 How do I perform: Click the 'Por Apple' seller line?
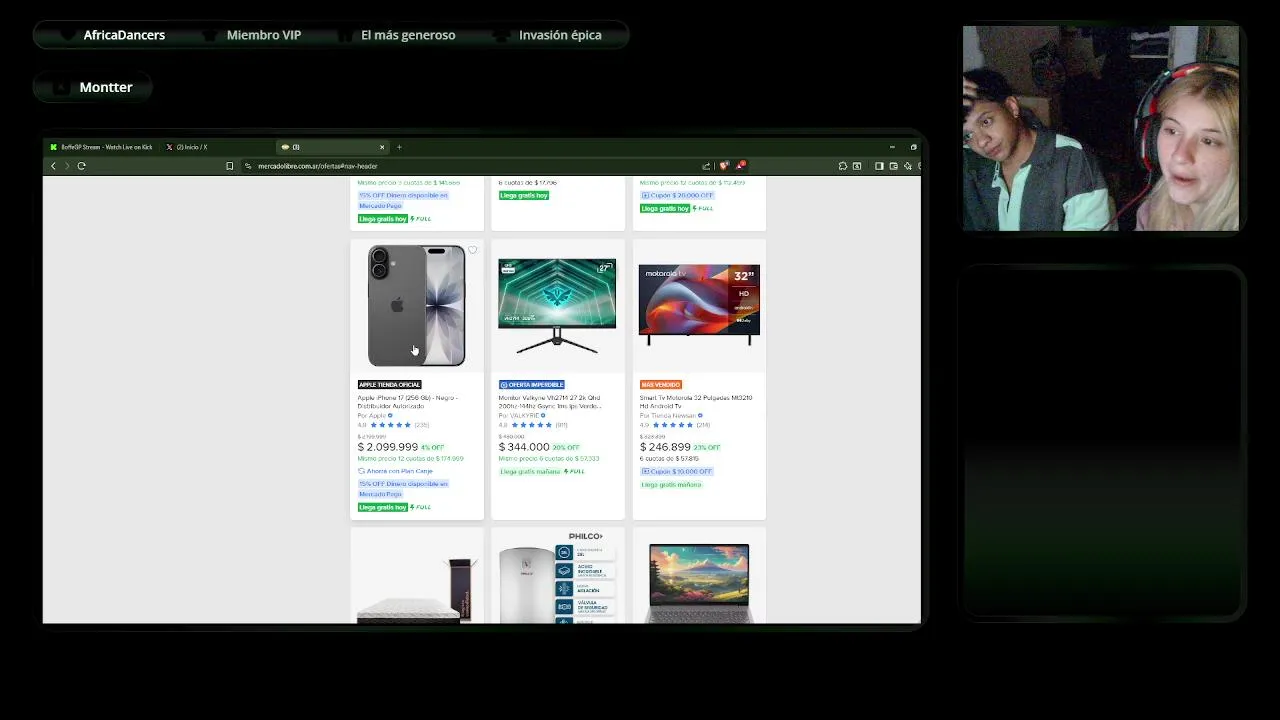[x=375, y=416]
